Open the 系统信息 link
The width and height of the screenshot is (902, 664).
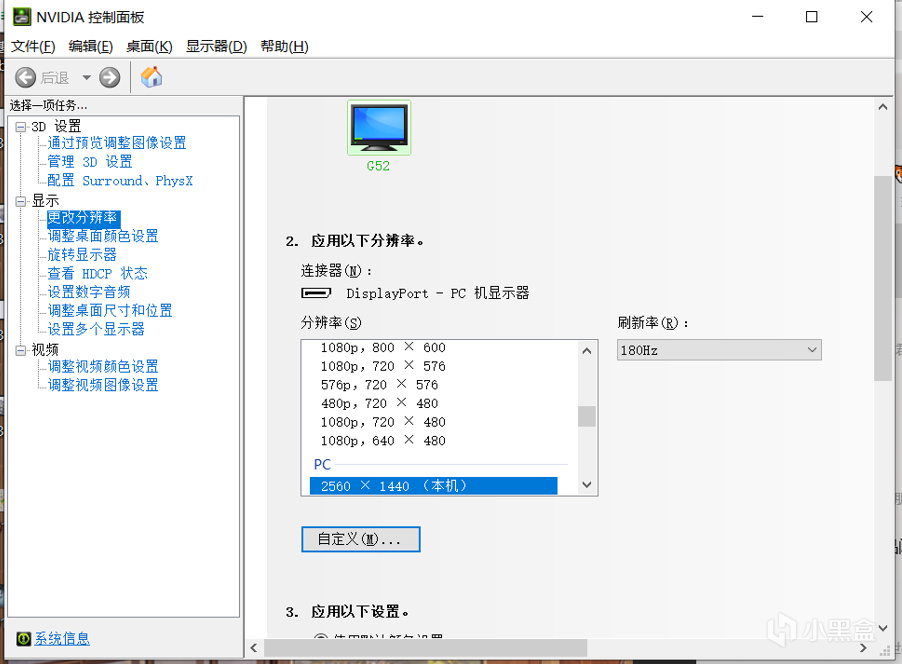click(62, 638)
